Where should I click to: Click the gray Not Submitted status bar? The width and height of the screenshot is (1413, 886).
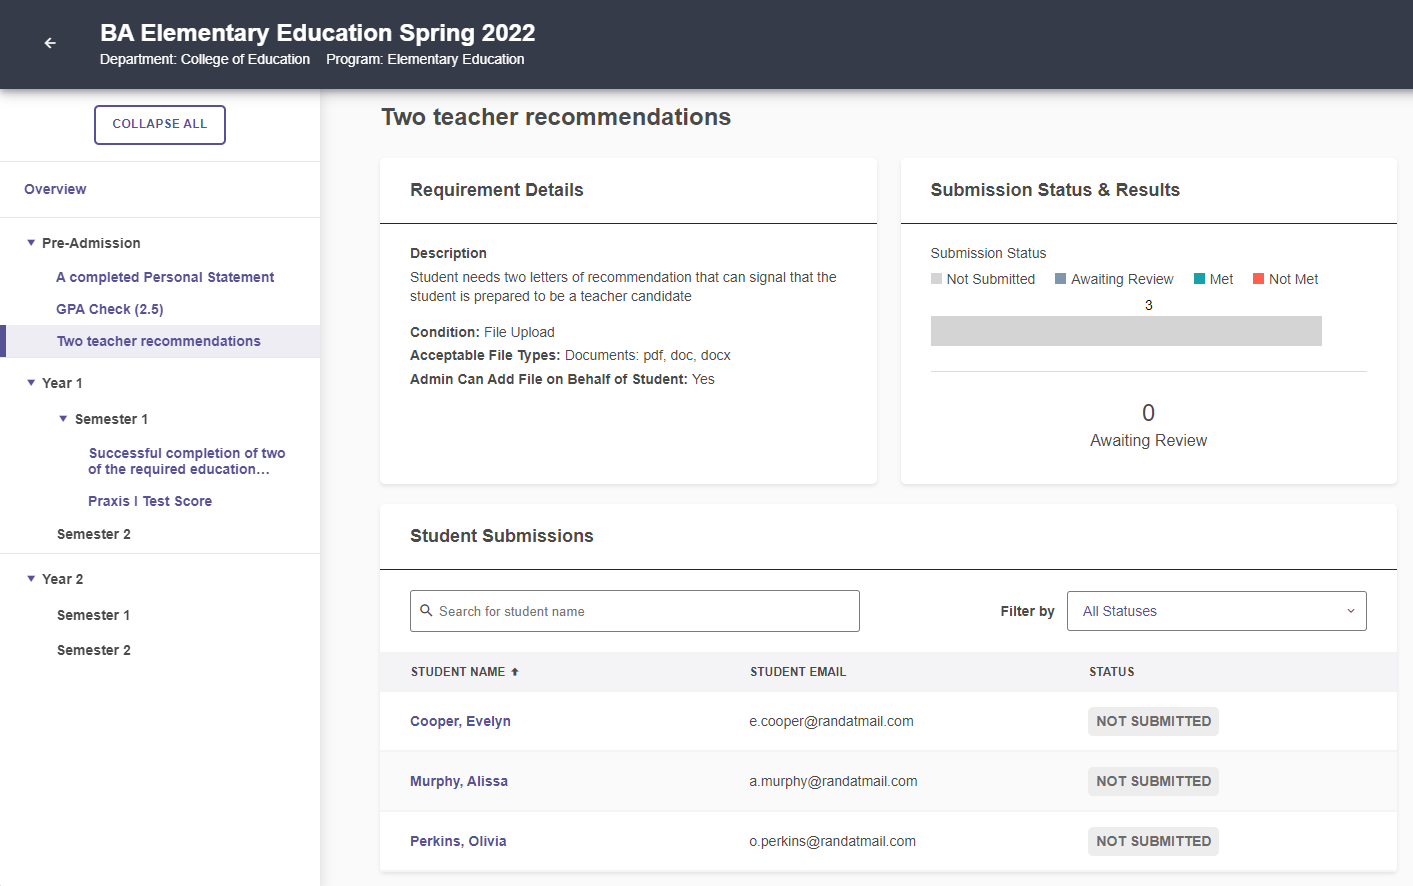coord(1126,331)
